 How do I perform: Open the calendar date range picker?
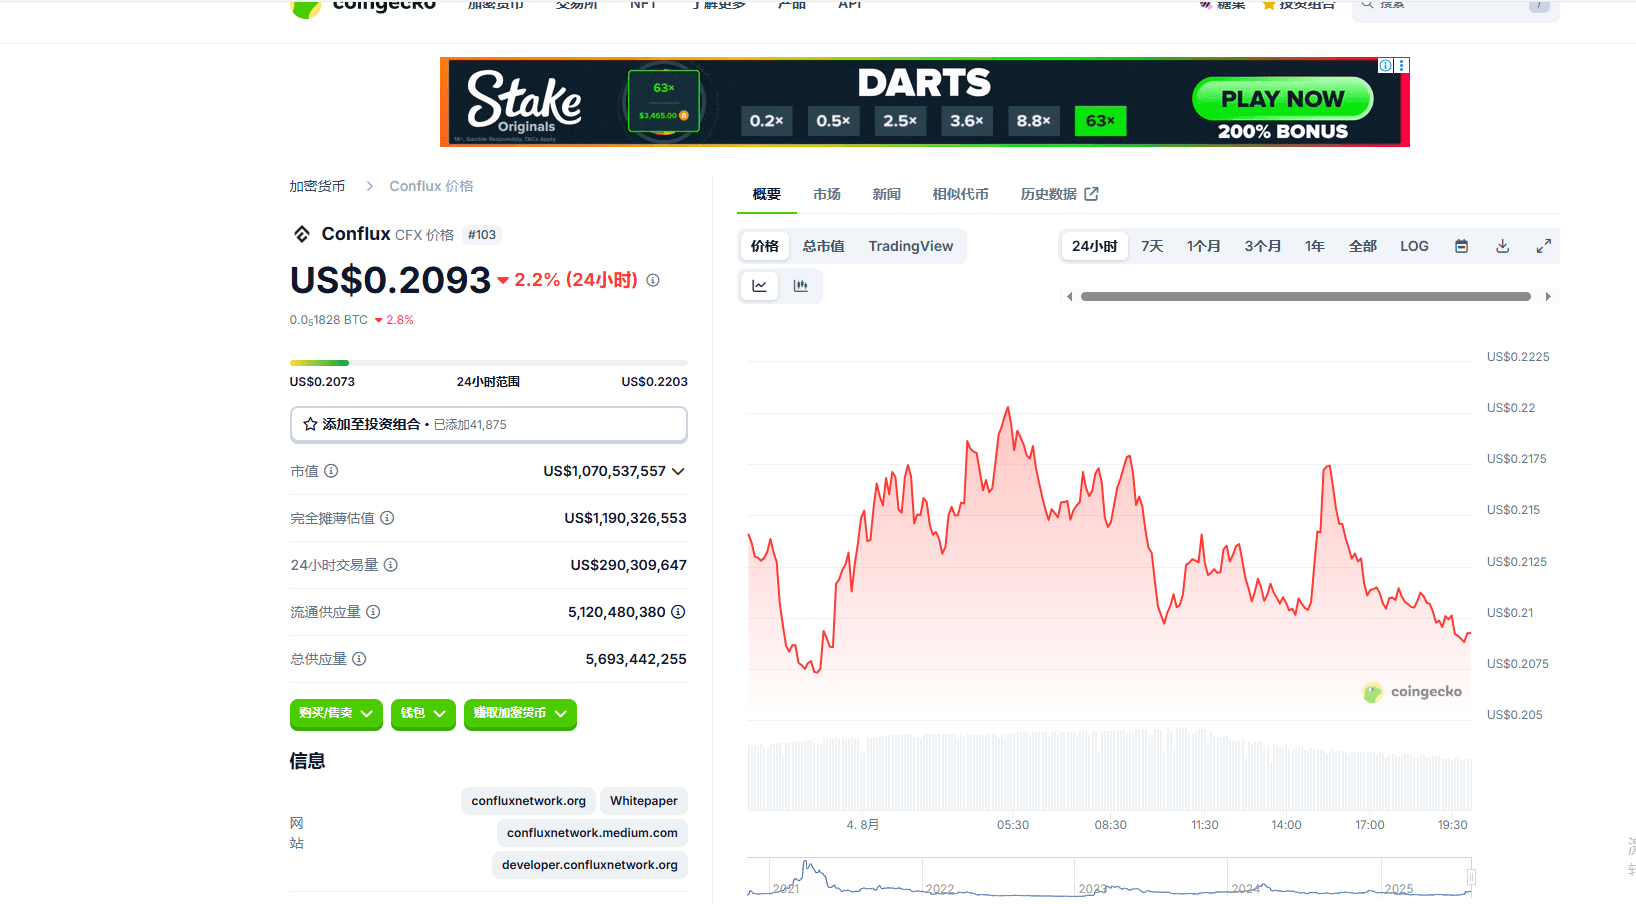[x=1461, y=246]
